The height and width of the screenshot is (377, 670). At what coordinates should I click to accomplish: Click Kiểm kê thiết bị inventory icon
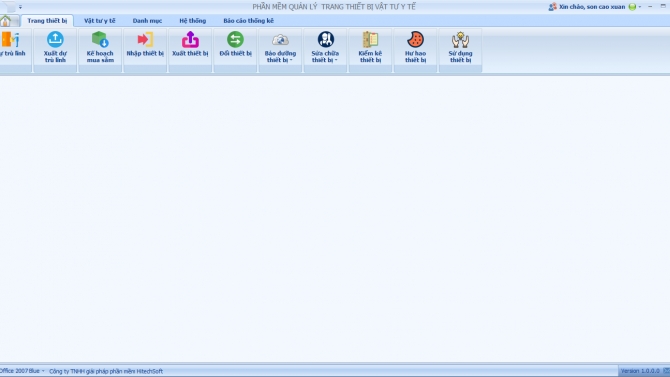click(x=370, y=39)
